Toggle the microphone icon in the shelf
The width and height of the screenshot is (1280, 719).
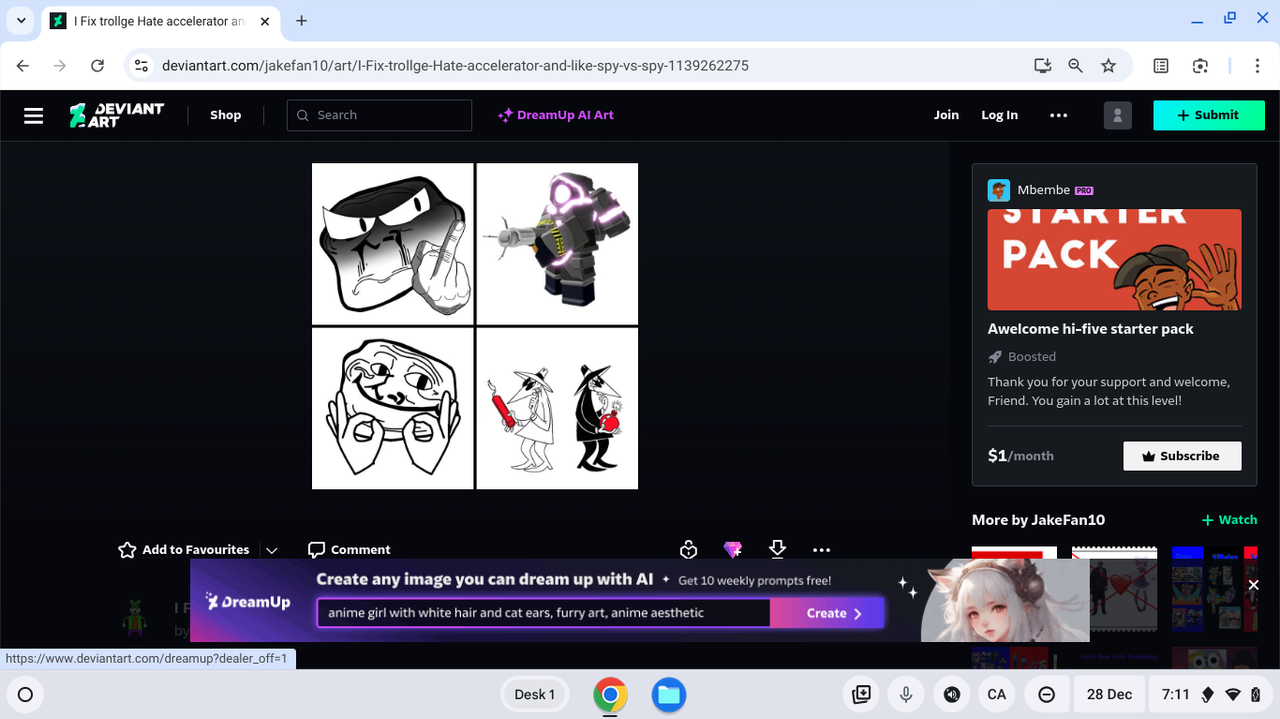coord(906,695)
